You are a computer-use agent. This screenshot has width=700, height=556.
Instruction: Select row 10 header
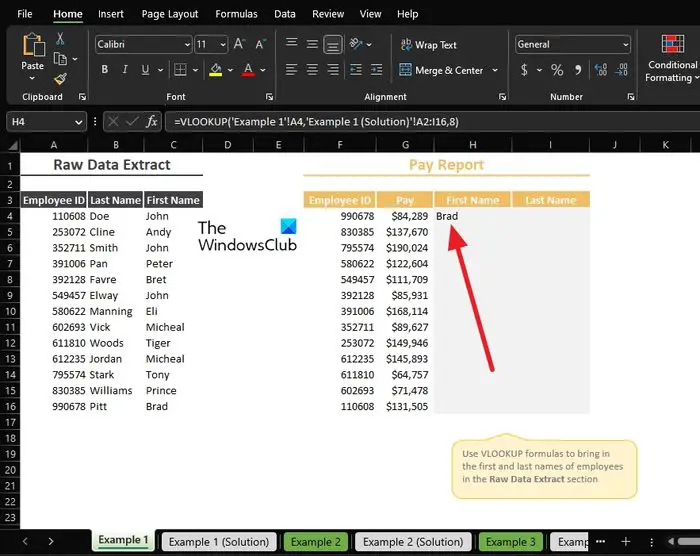(x=10, y=311)
